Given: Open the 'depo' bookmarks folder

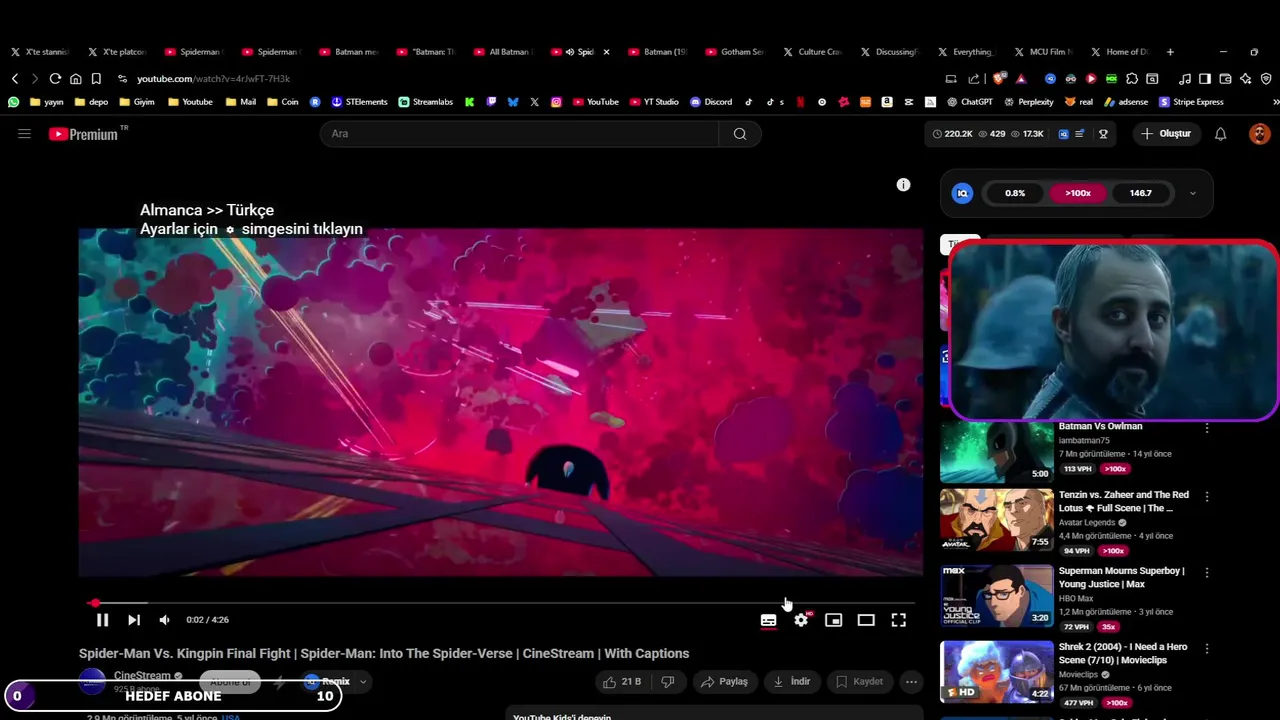Looking at the screenshot, I should tap(91, 102).
